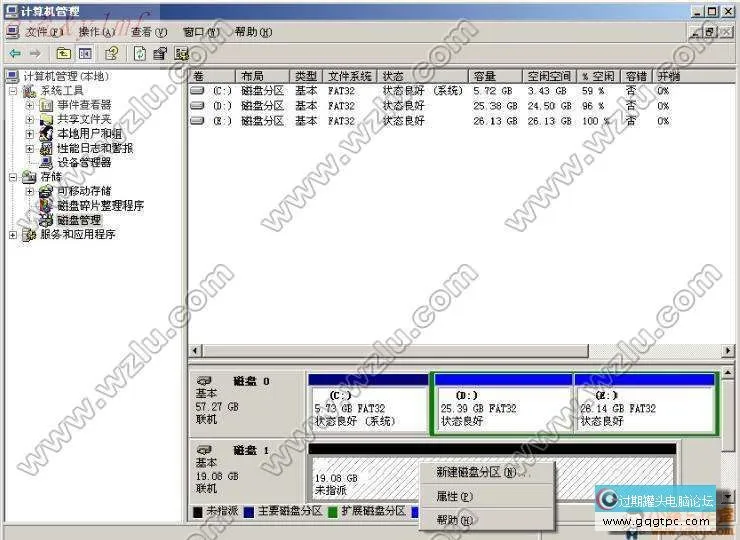This screenshot has height=540, width=740.
Task: Click the 24.50 GB free space cell
Action: 549,106
